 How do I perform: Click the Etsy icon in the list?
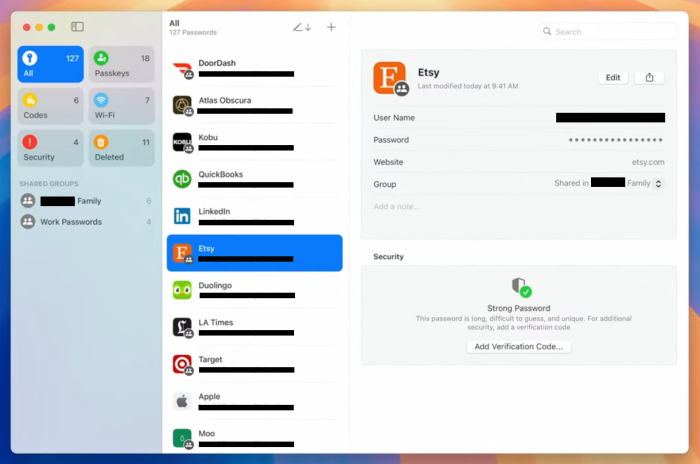pos(182,253)
